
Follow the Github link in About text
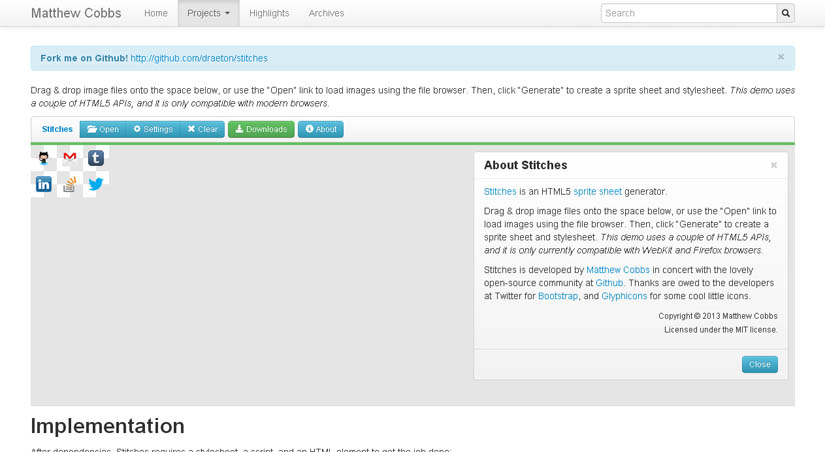(x=609, y=283)
